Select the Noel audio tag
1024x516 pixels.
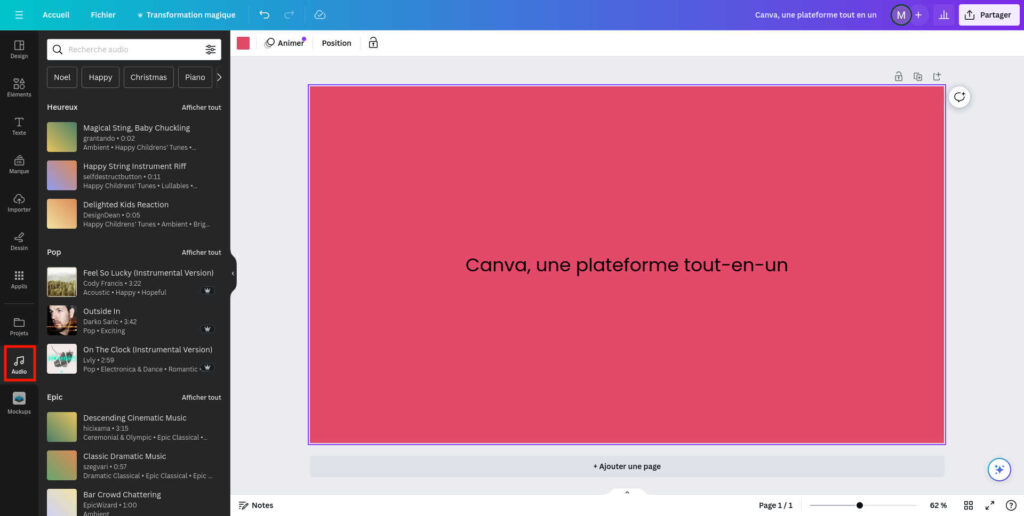click(62, 77)
